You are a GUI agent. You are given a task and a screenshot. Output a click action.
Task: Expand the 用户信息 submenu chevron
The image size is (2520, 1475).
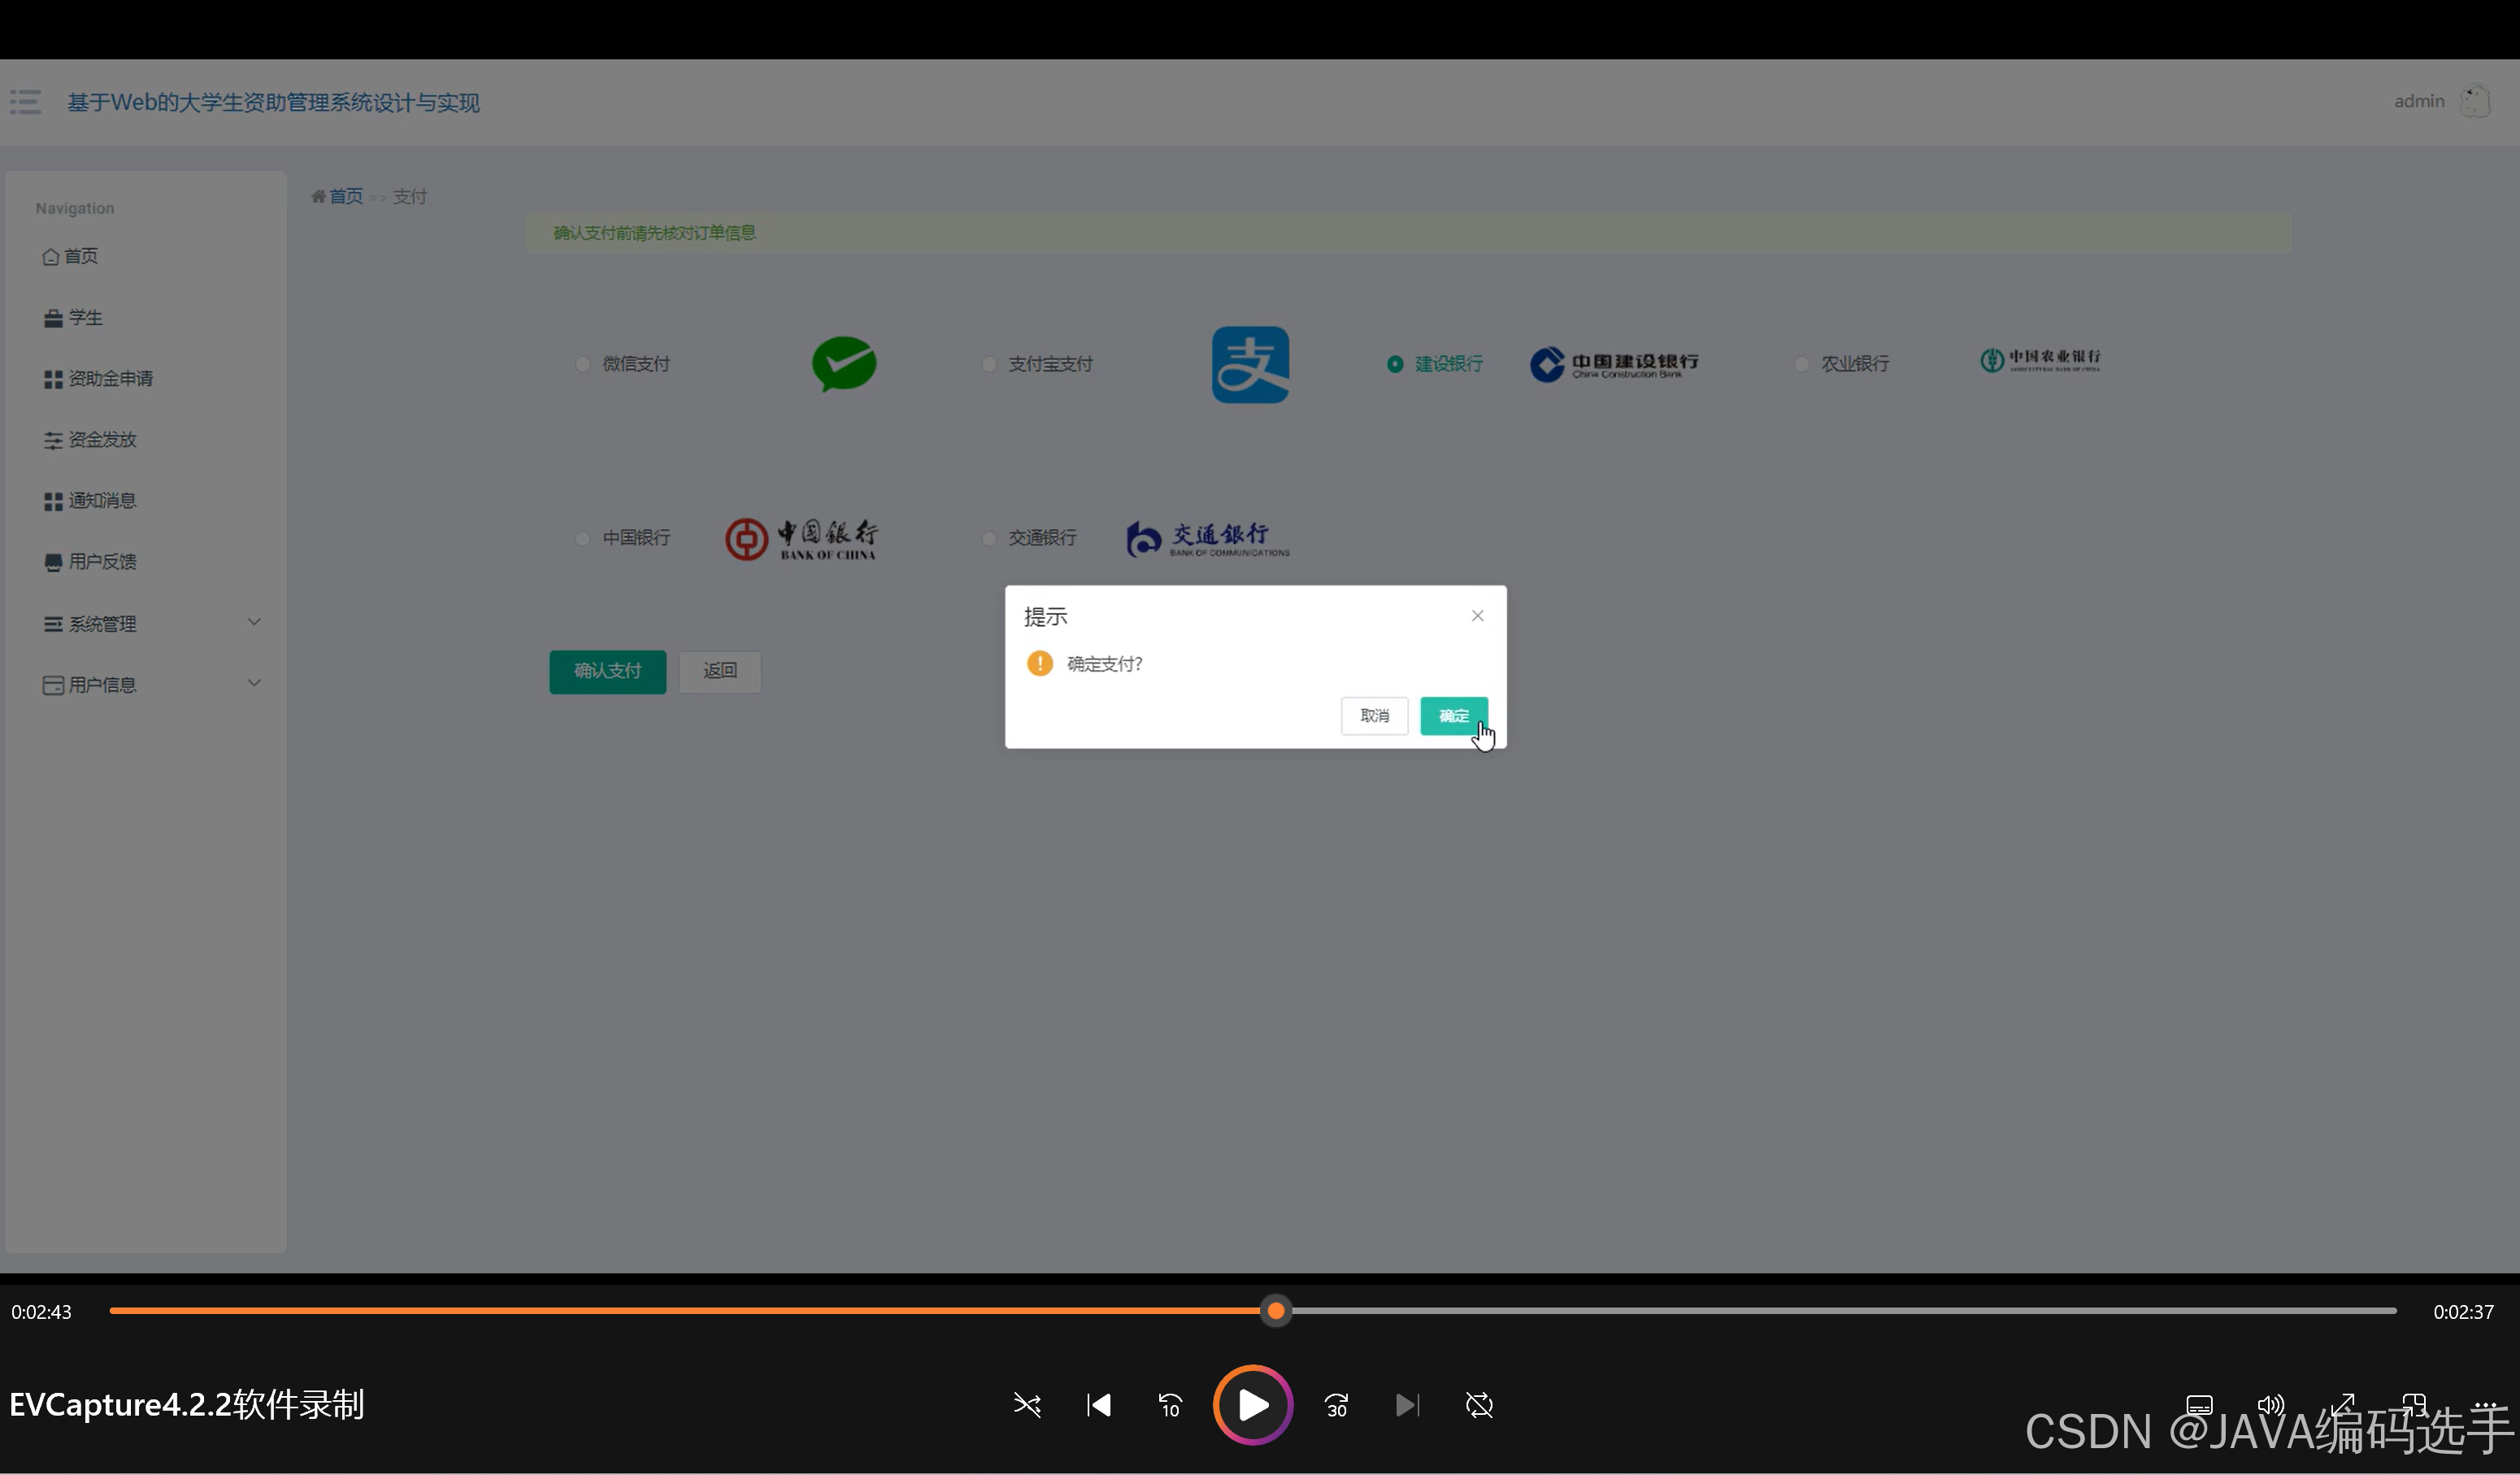pyautogui.click(x=254, y=683)
